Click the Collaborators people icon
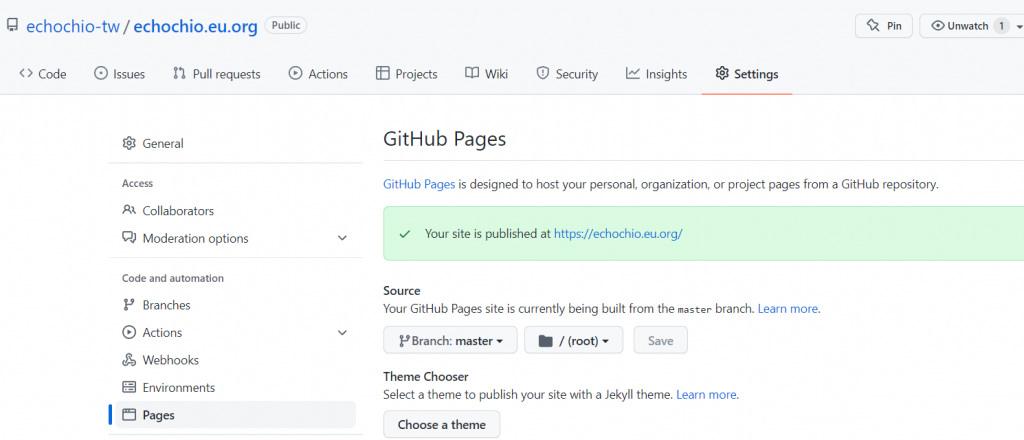This screenshot has width=1024, height=440. point(129,211)
